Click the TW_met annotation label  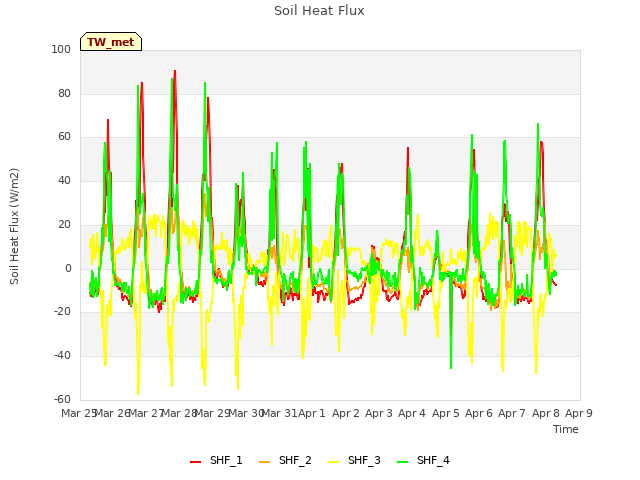111,42
